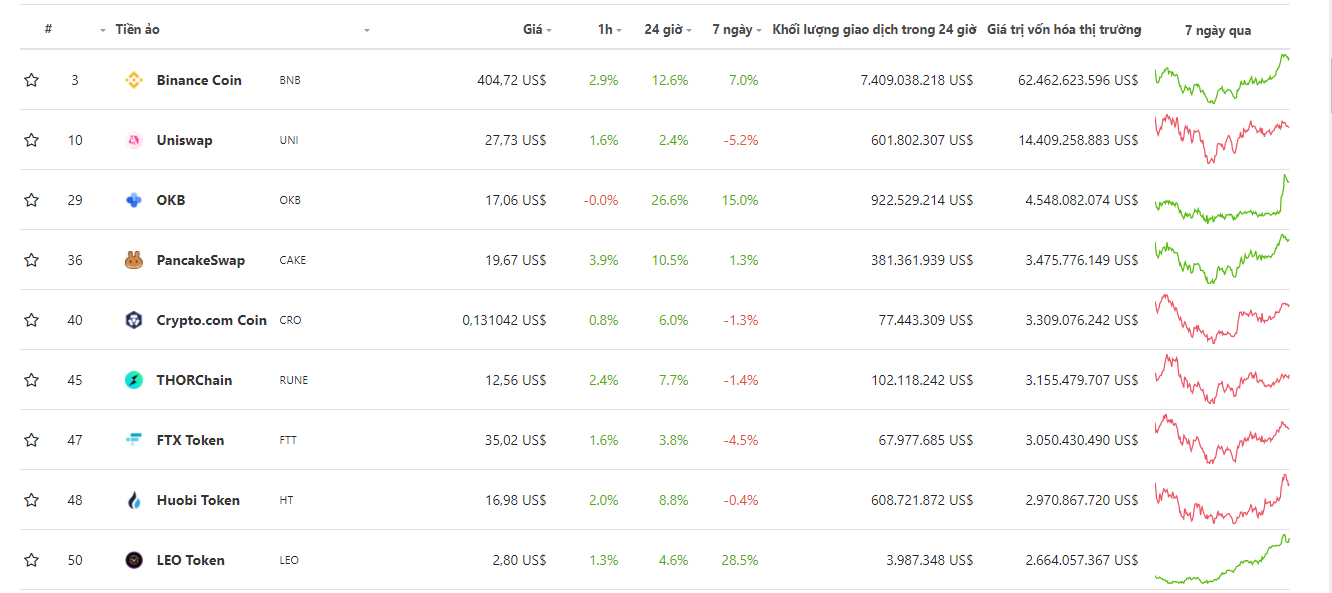Click the RUNE ticker symbol
1332x593 pixels.
point(294,380)
